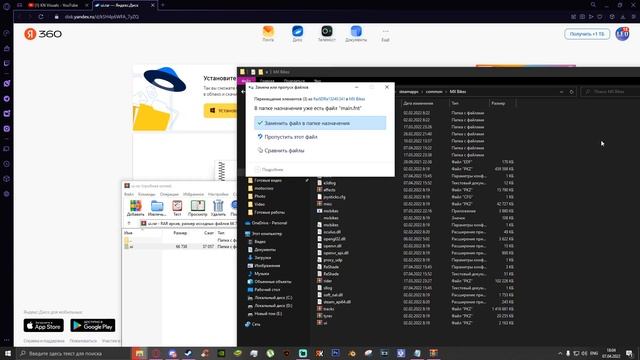
Task: Open Готовые работы folder in quick access
Action: 267,213
